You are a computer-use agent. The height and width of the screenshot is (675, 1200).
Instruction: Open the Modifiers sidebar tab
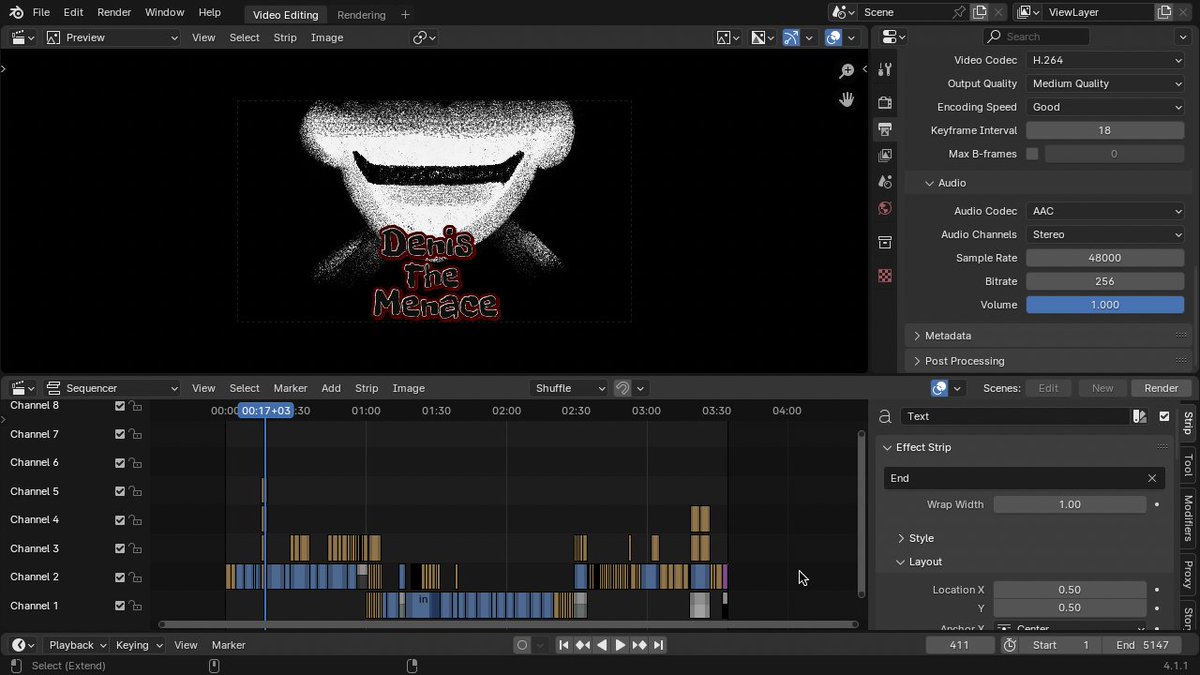point(1188,518)
